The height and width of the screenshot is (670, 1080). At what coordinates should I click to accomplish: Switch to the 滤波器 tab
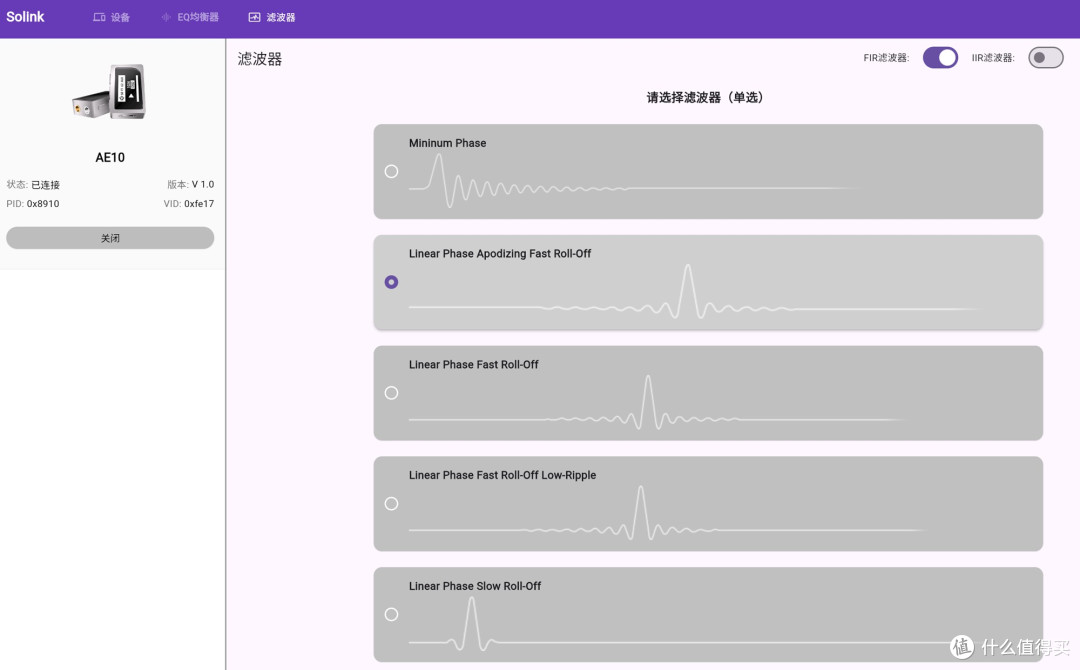pyautogui.click(x=272, y=17)
